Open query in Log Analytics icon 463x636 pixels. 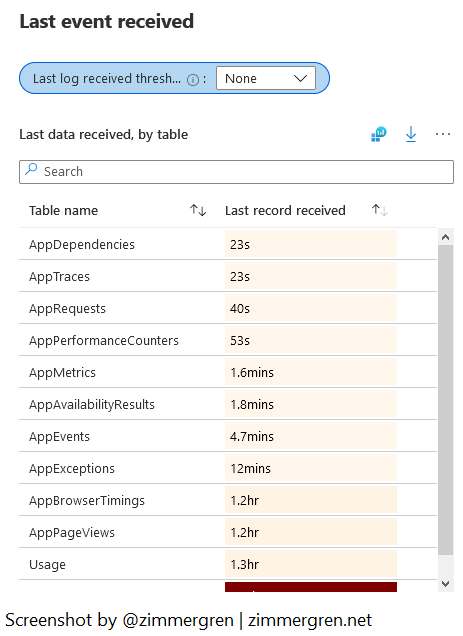pos(379,134)
